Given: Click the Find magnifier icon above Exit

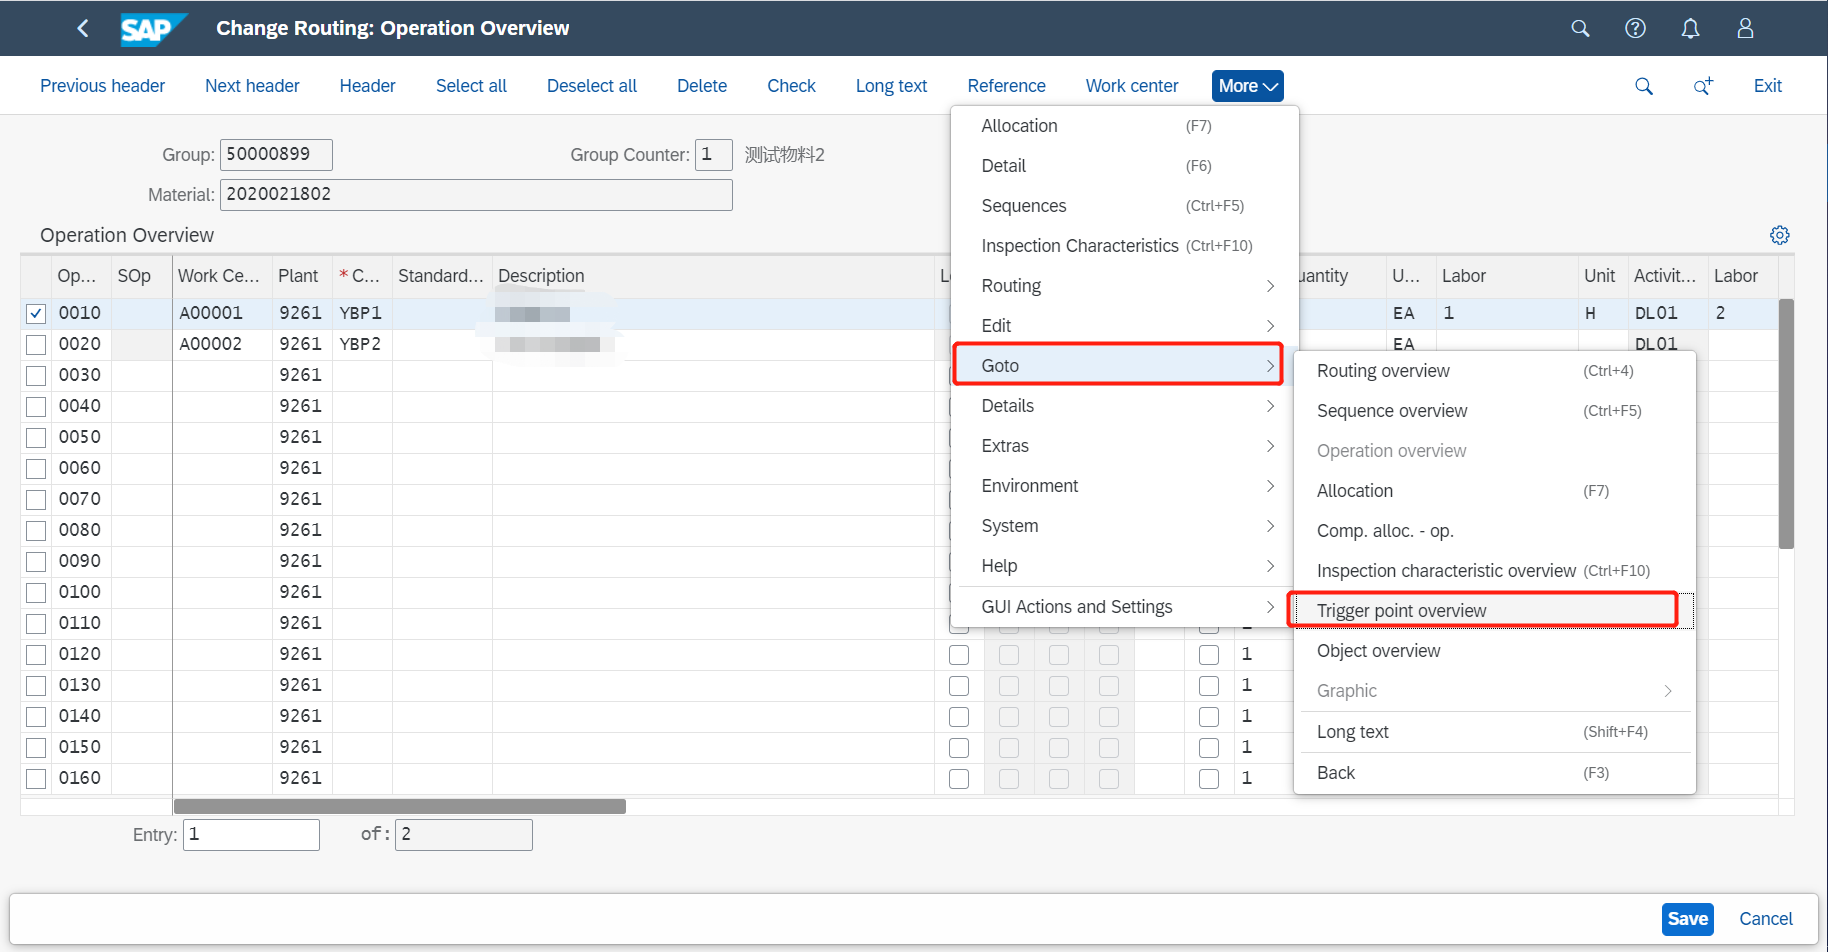Looking at the screenshot, I should tap(1644, 86).
